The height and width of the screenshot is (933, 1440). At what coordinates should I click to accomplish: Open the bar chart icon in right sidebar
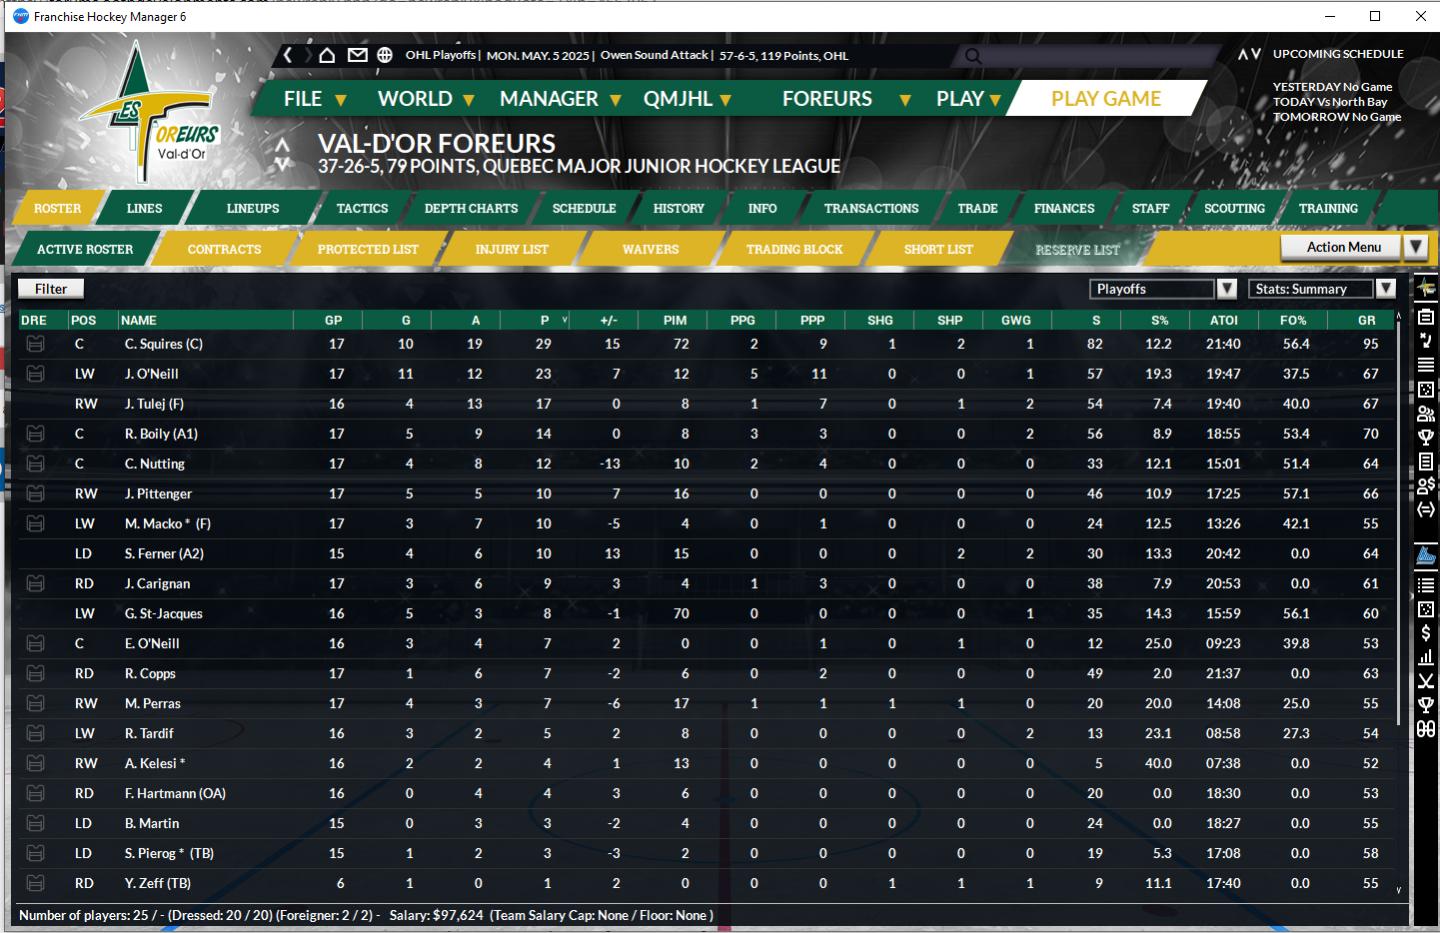click(x=1426, y=657)
